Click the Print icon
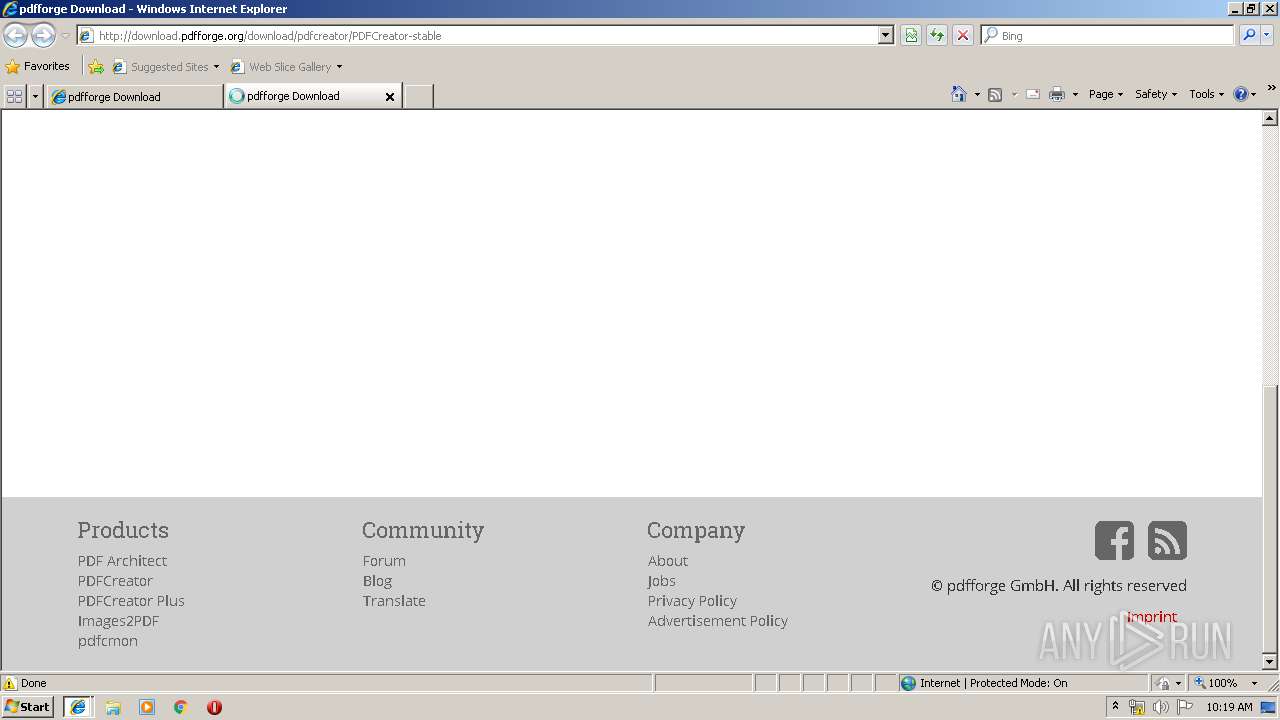 [1057, 94]
